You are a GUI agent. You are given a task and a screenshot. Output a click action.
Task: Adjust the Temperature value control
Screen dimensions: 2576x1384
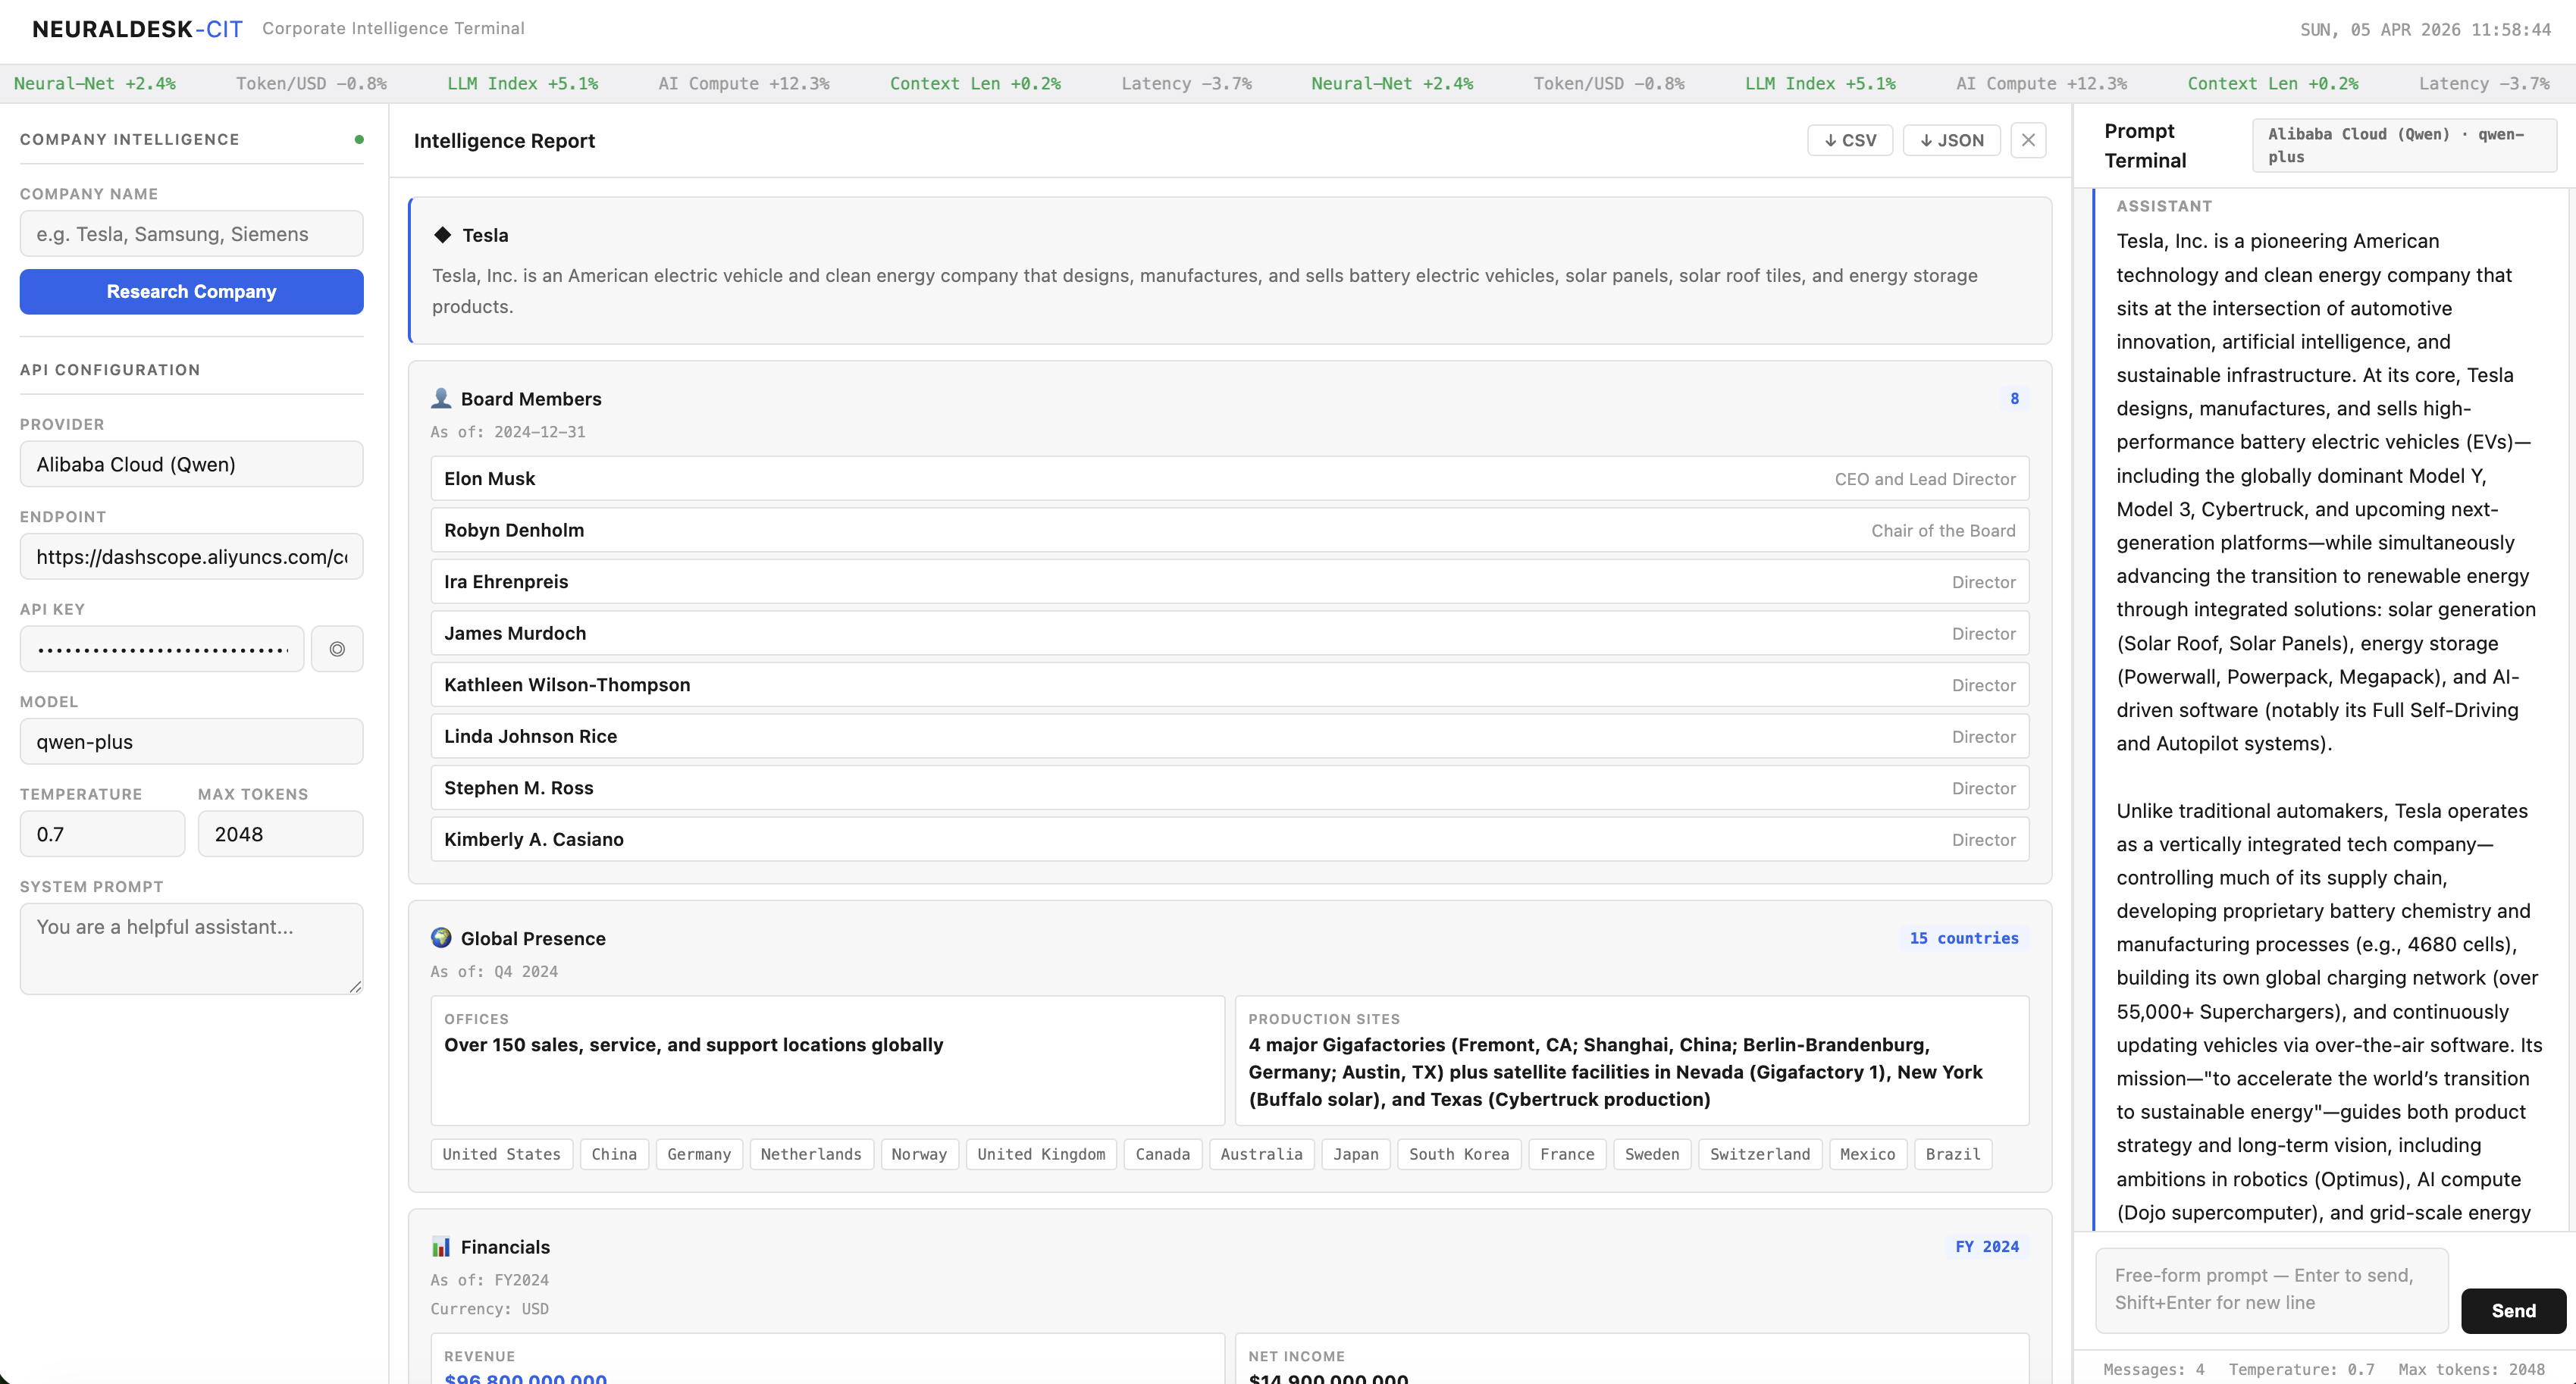coord(101,833)
